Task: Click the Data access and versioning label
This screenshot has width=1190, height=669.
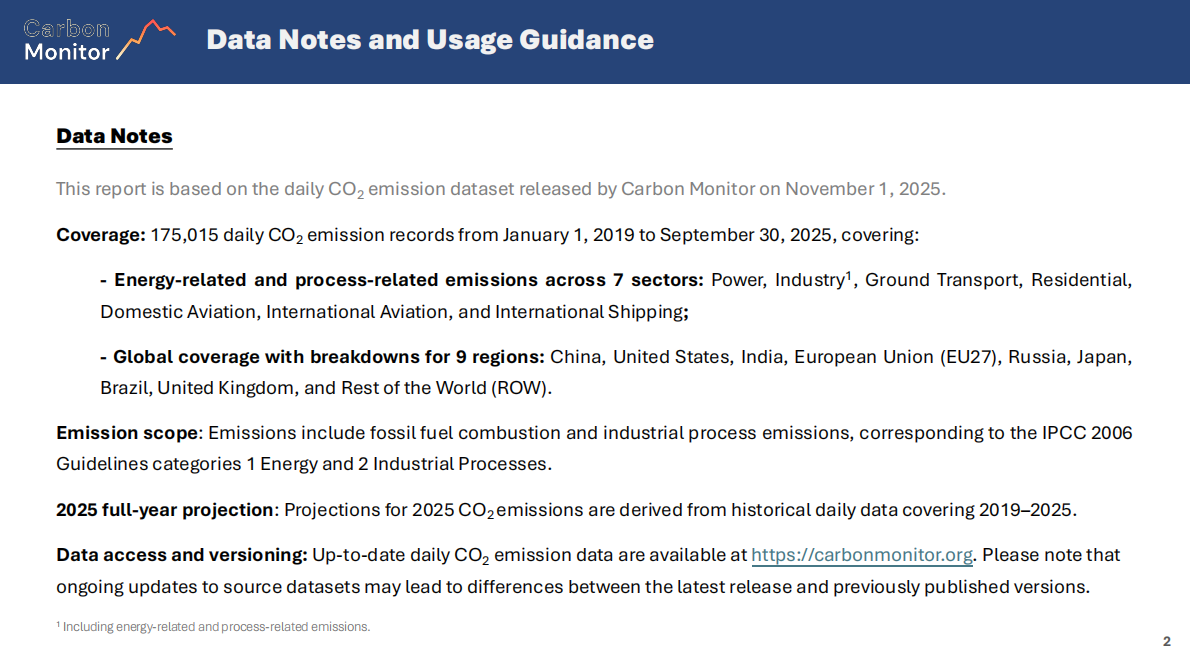Action: (x=181, y=555)
